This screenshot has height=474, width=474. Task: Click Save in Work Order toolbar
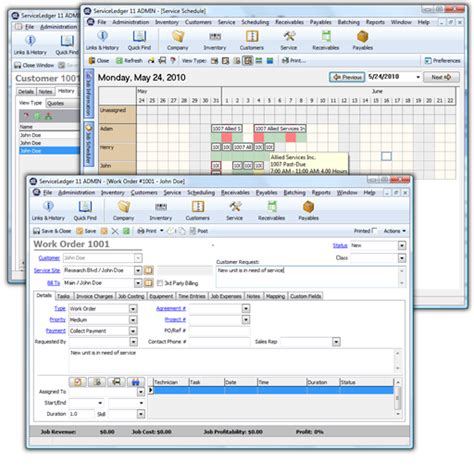86,231
